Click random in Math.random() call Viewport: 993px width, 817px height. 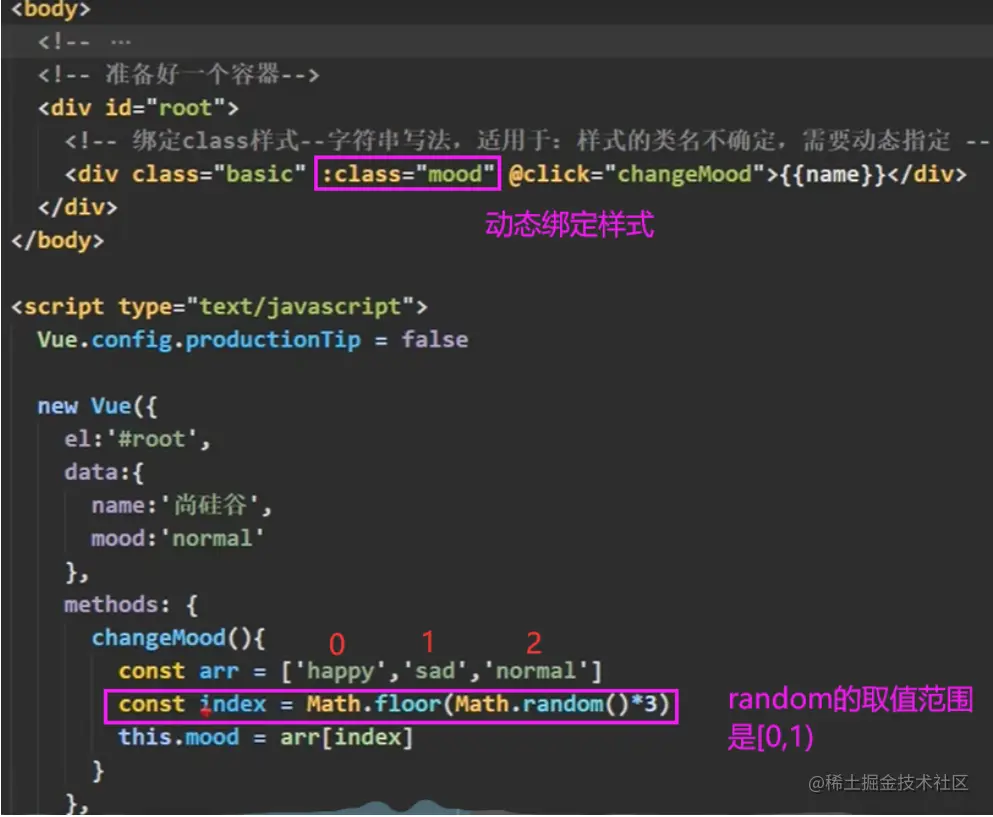tap(562, 704)
